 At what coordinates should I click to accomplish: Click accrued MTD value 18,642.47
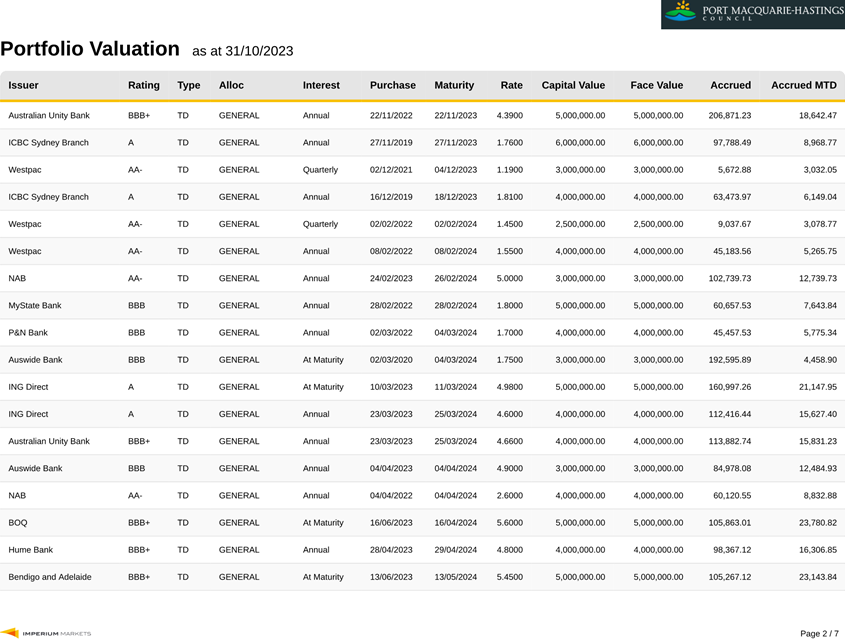click(818, 115)
